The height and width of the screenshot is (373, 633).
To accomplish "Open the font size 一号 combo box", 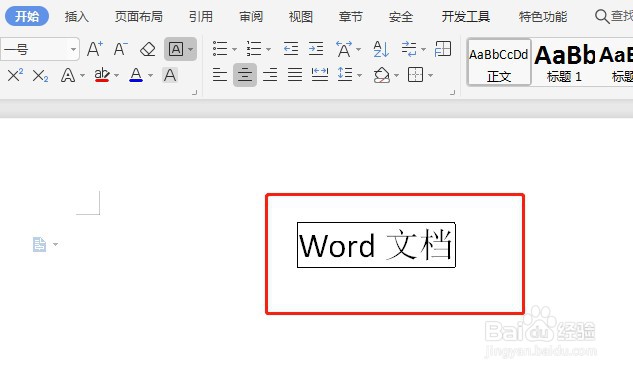I will [40, 49].
